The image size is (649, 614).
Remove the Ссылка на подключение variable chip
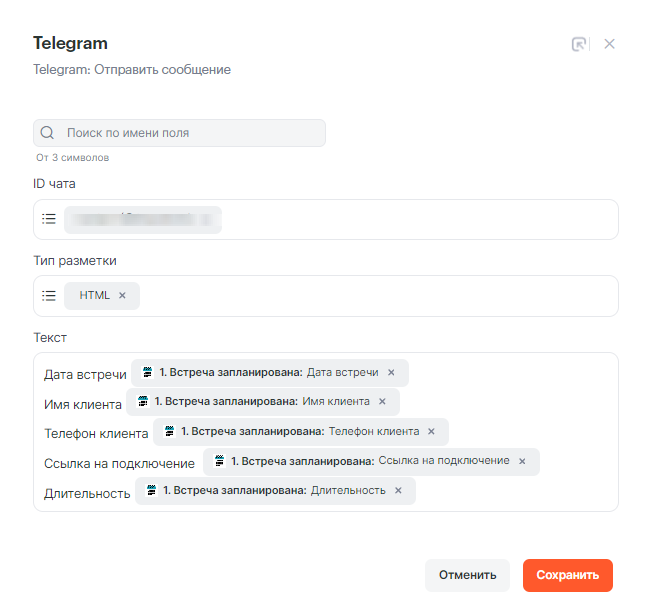522,462
